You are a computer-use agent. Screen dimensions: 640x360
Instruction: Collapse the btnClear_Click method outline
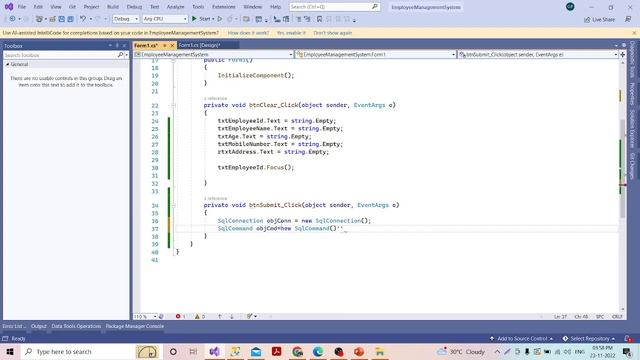tap(173, 105)
